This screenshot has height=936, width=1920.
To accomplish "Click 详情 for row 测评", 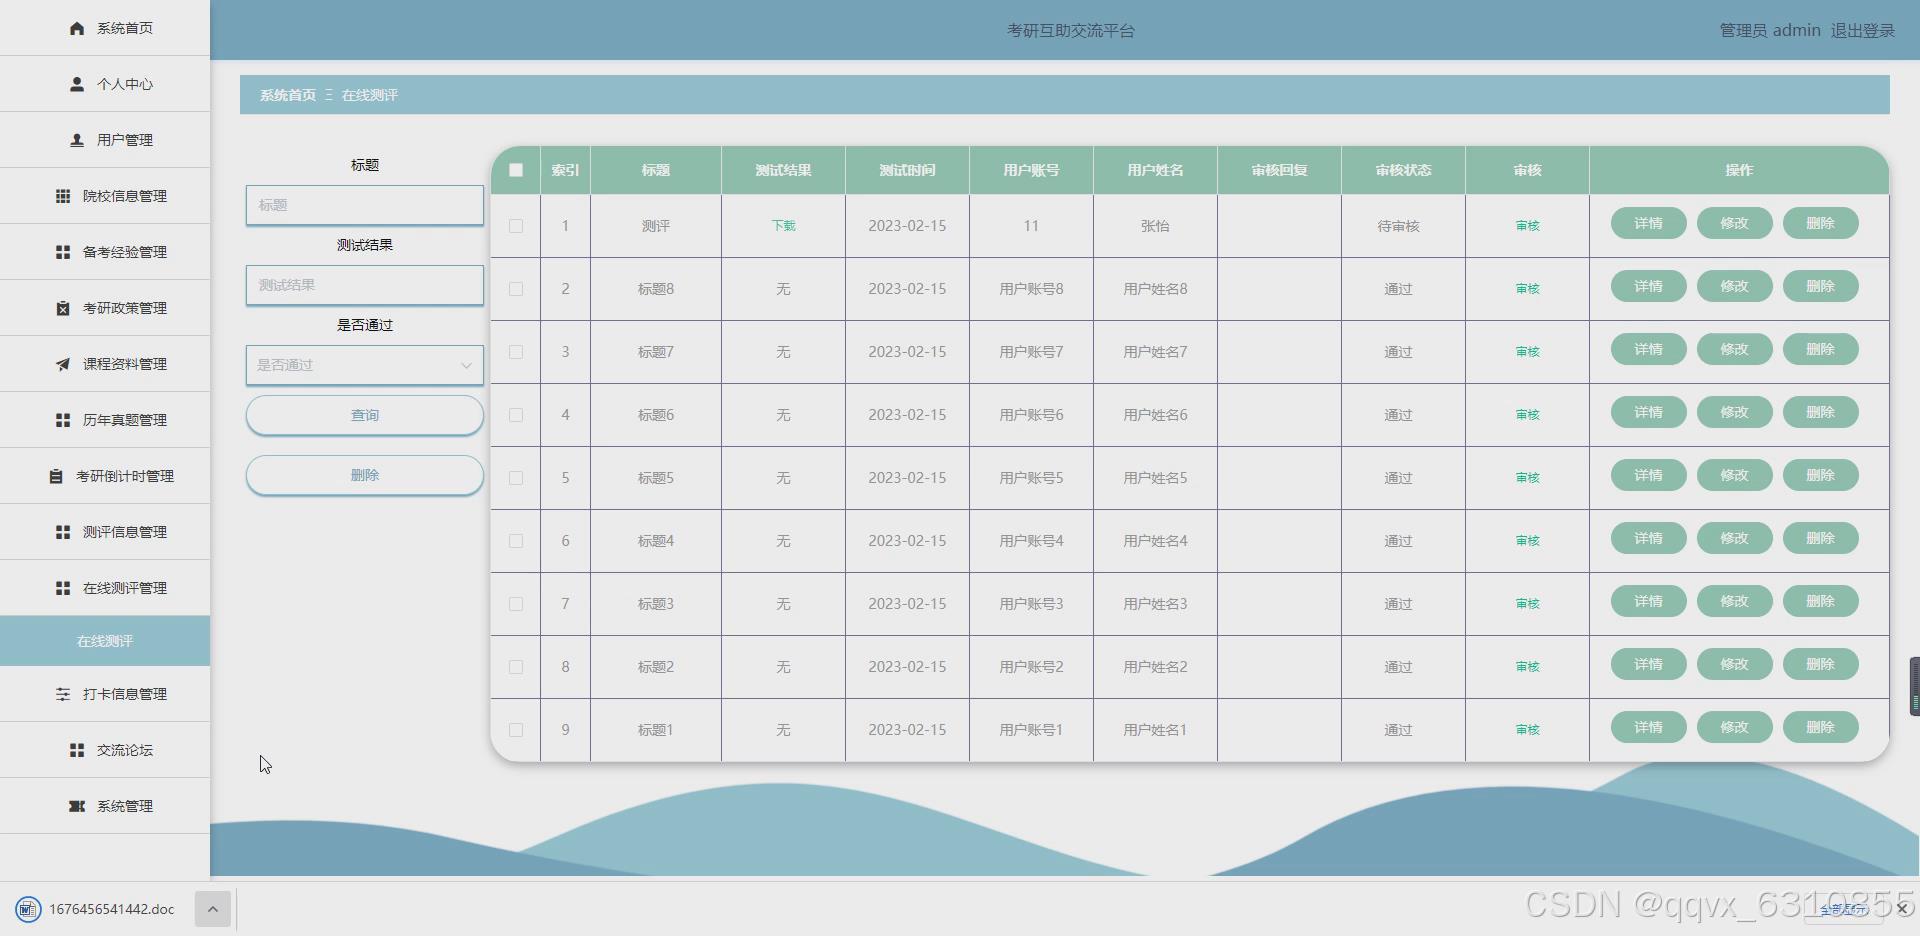I will coord(1648,223).
